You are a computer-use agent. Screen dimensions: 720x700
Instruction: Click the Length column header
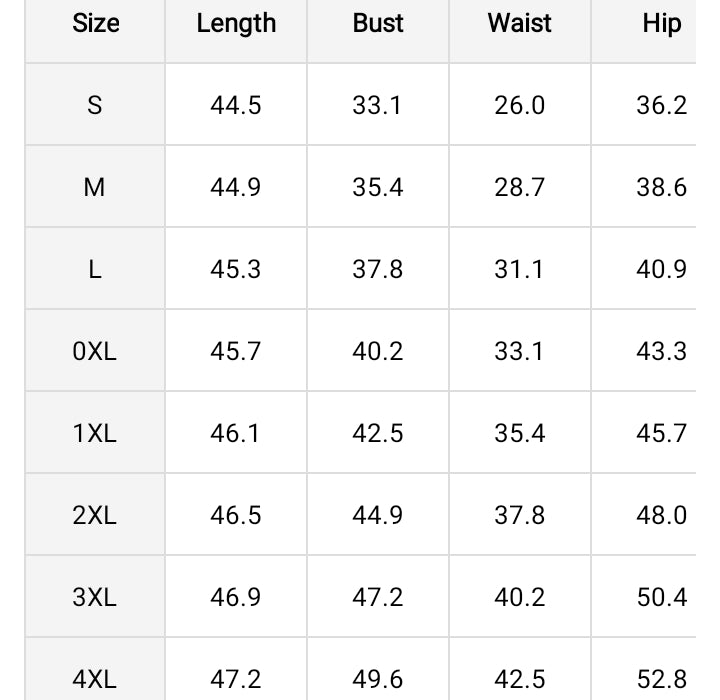pyautogui.click(x=236, y=24)
